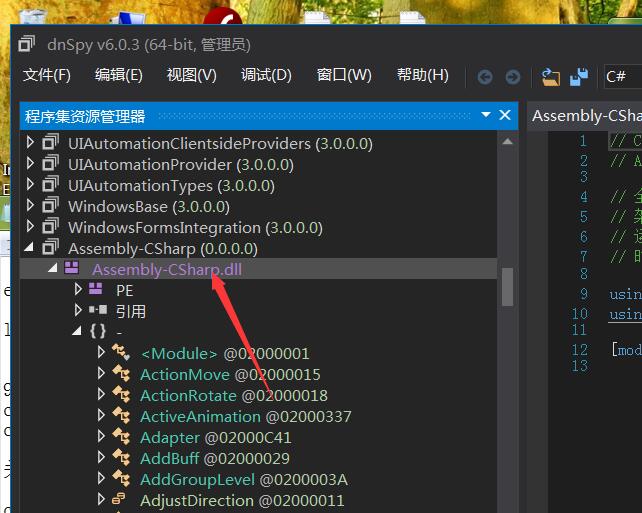Click class icon of ActionRotate
This screenshot has width=642, height=513.
click(x=121, y=394)
